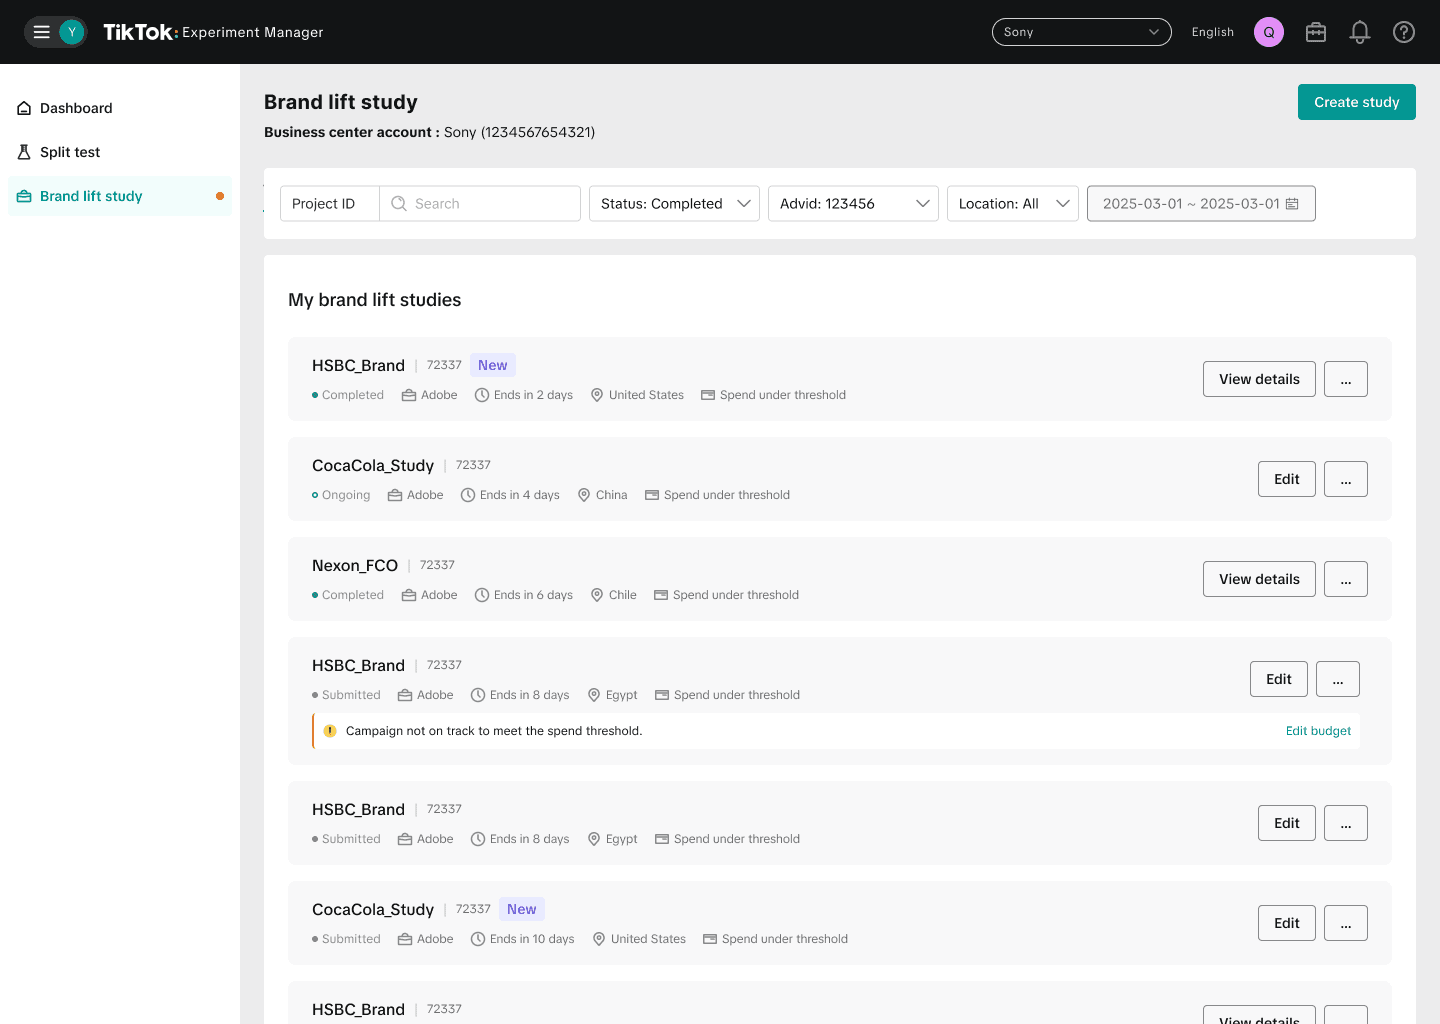Open the 2025-03-01 date range picker
Screen dimensions: 1440x1024
coord(1201,203)
